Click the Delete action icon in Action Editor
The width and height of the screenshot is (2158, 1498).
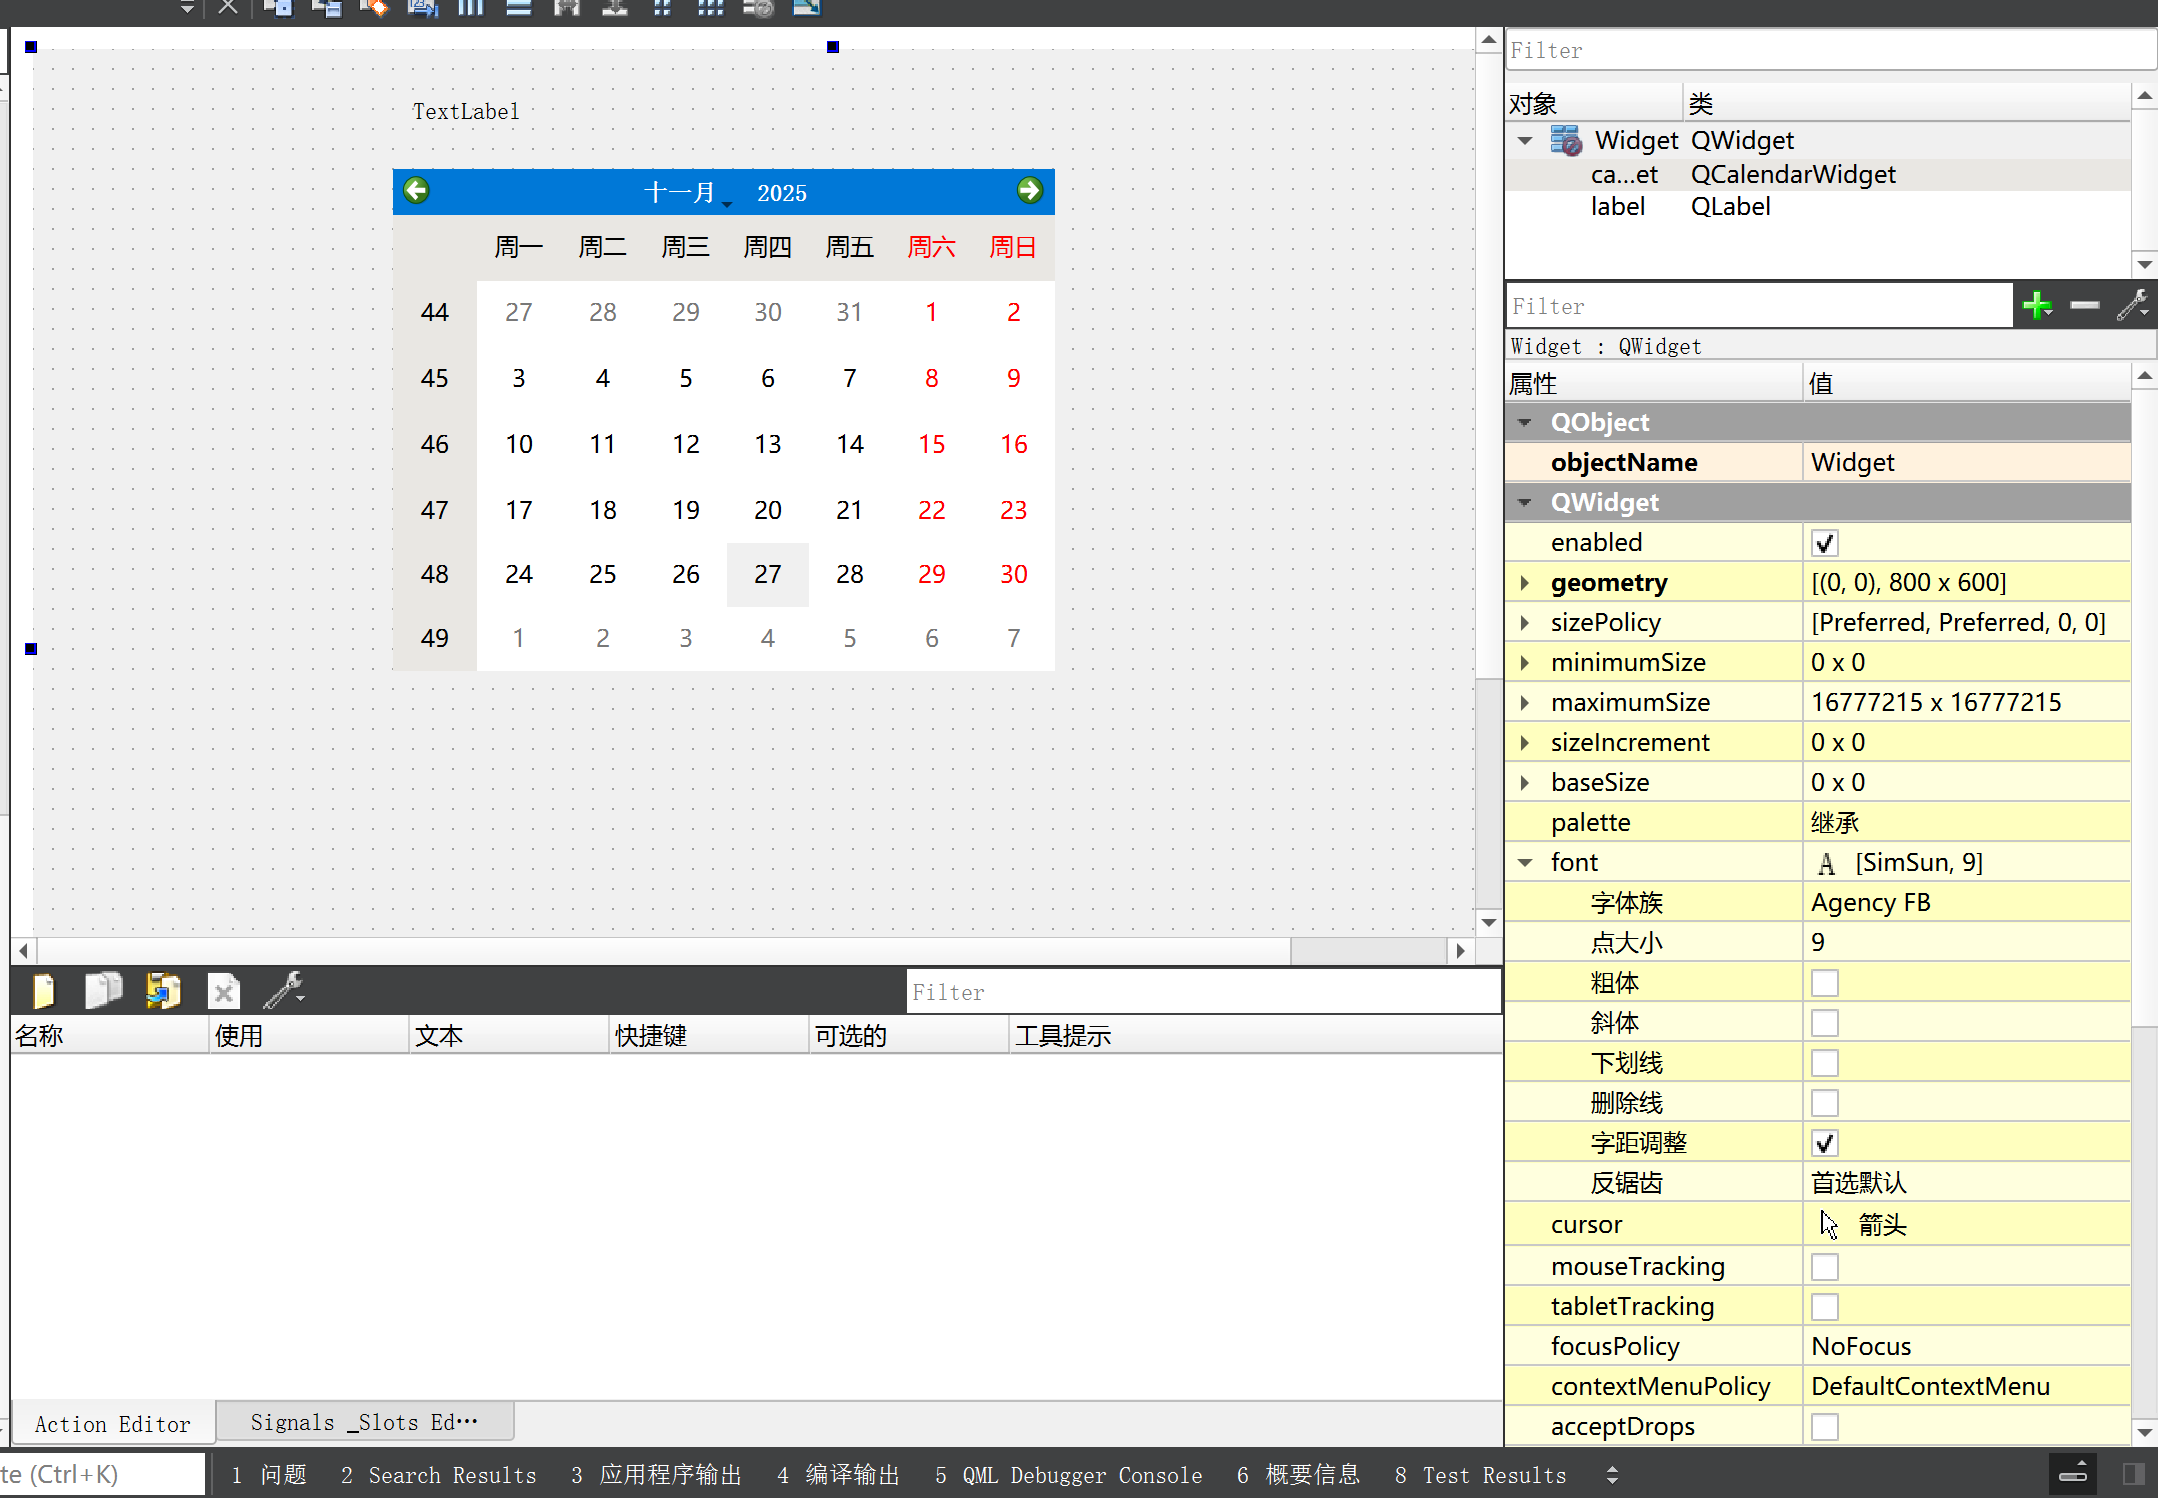pos(224,991)
